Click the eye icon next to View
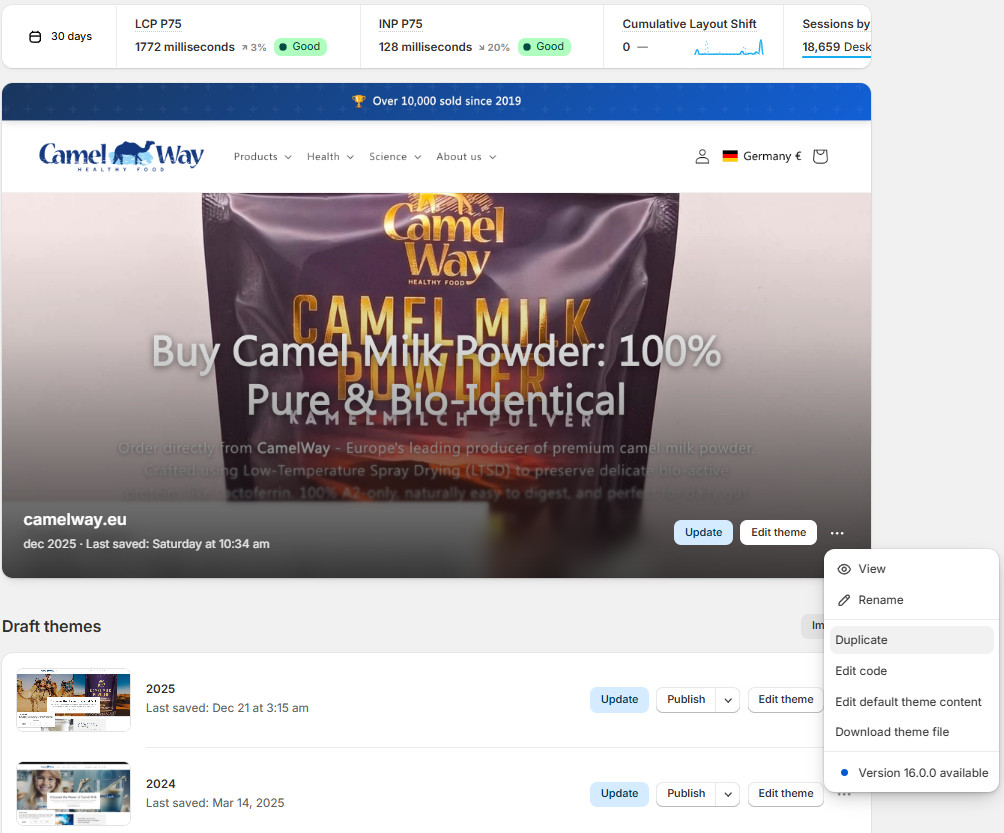 pyautogui.click(x=844, y=569)
